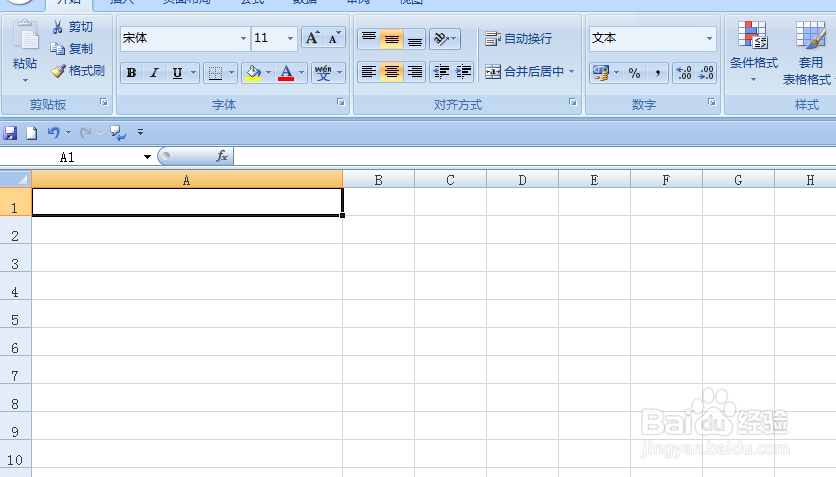Align text to top of cell
The height and width of the screenshot is (477, 836).
[x=368, y=39]
